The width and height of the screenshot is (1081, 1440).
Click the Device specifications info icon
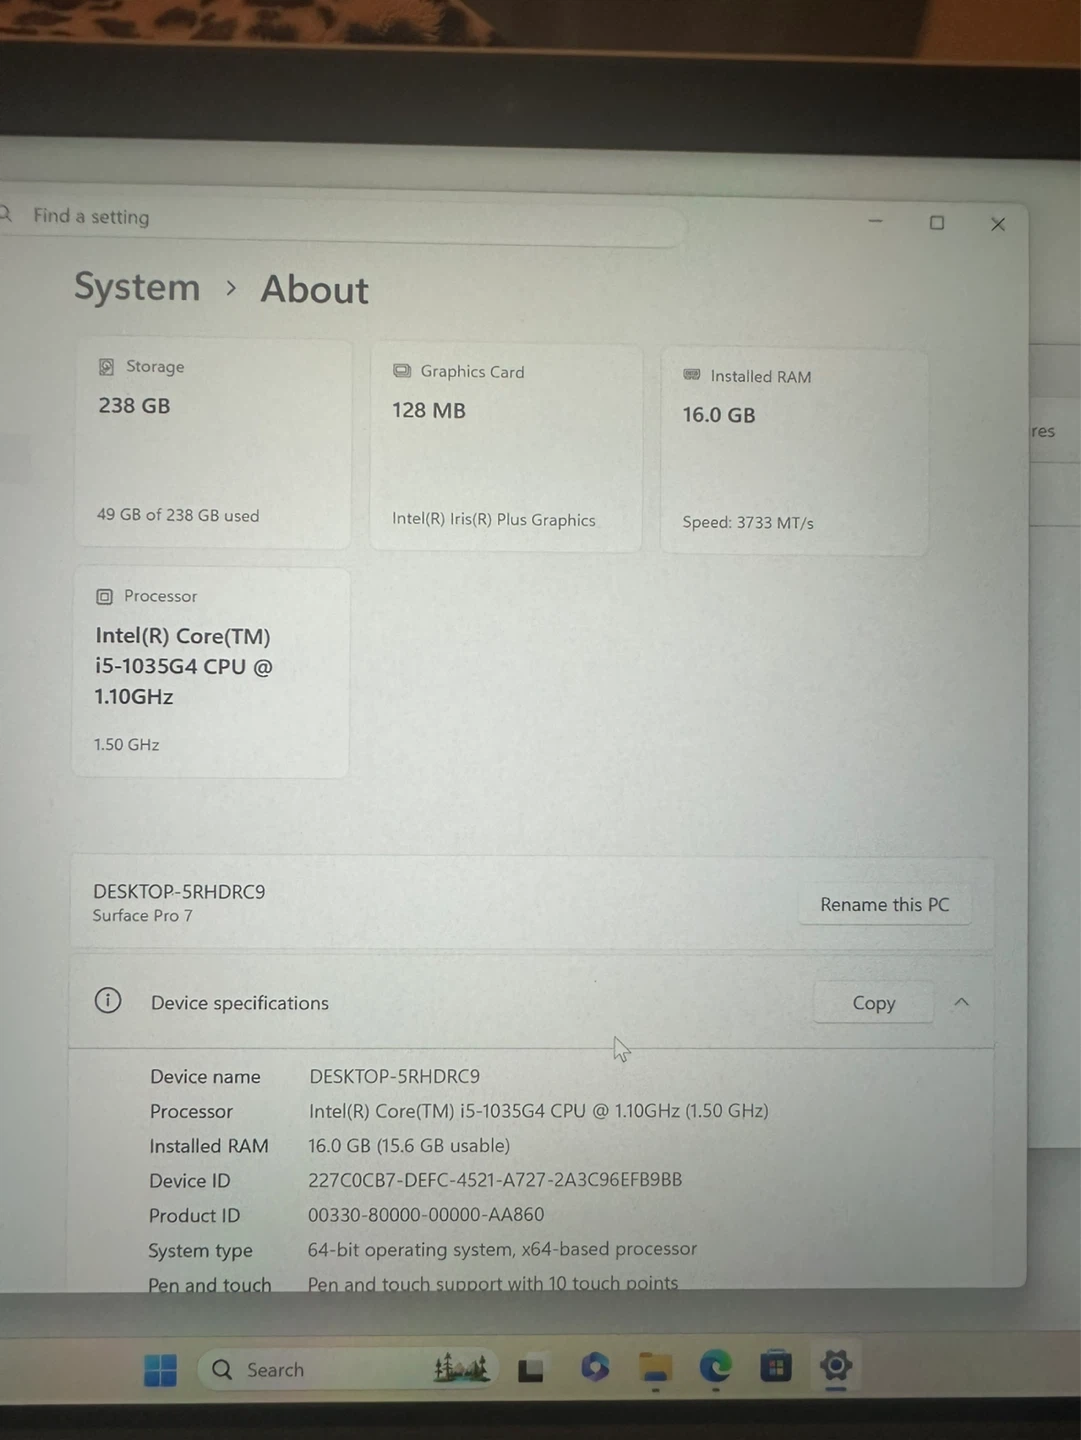(108, 1000)
